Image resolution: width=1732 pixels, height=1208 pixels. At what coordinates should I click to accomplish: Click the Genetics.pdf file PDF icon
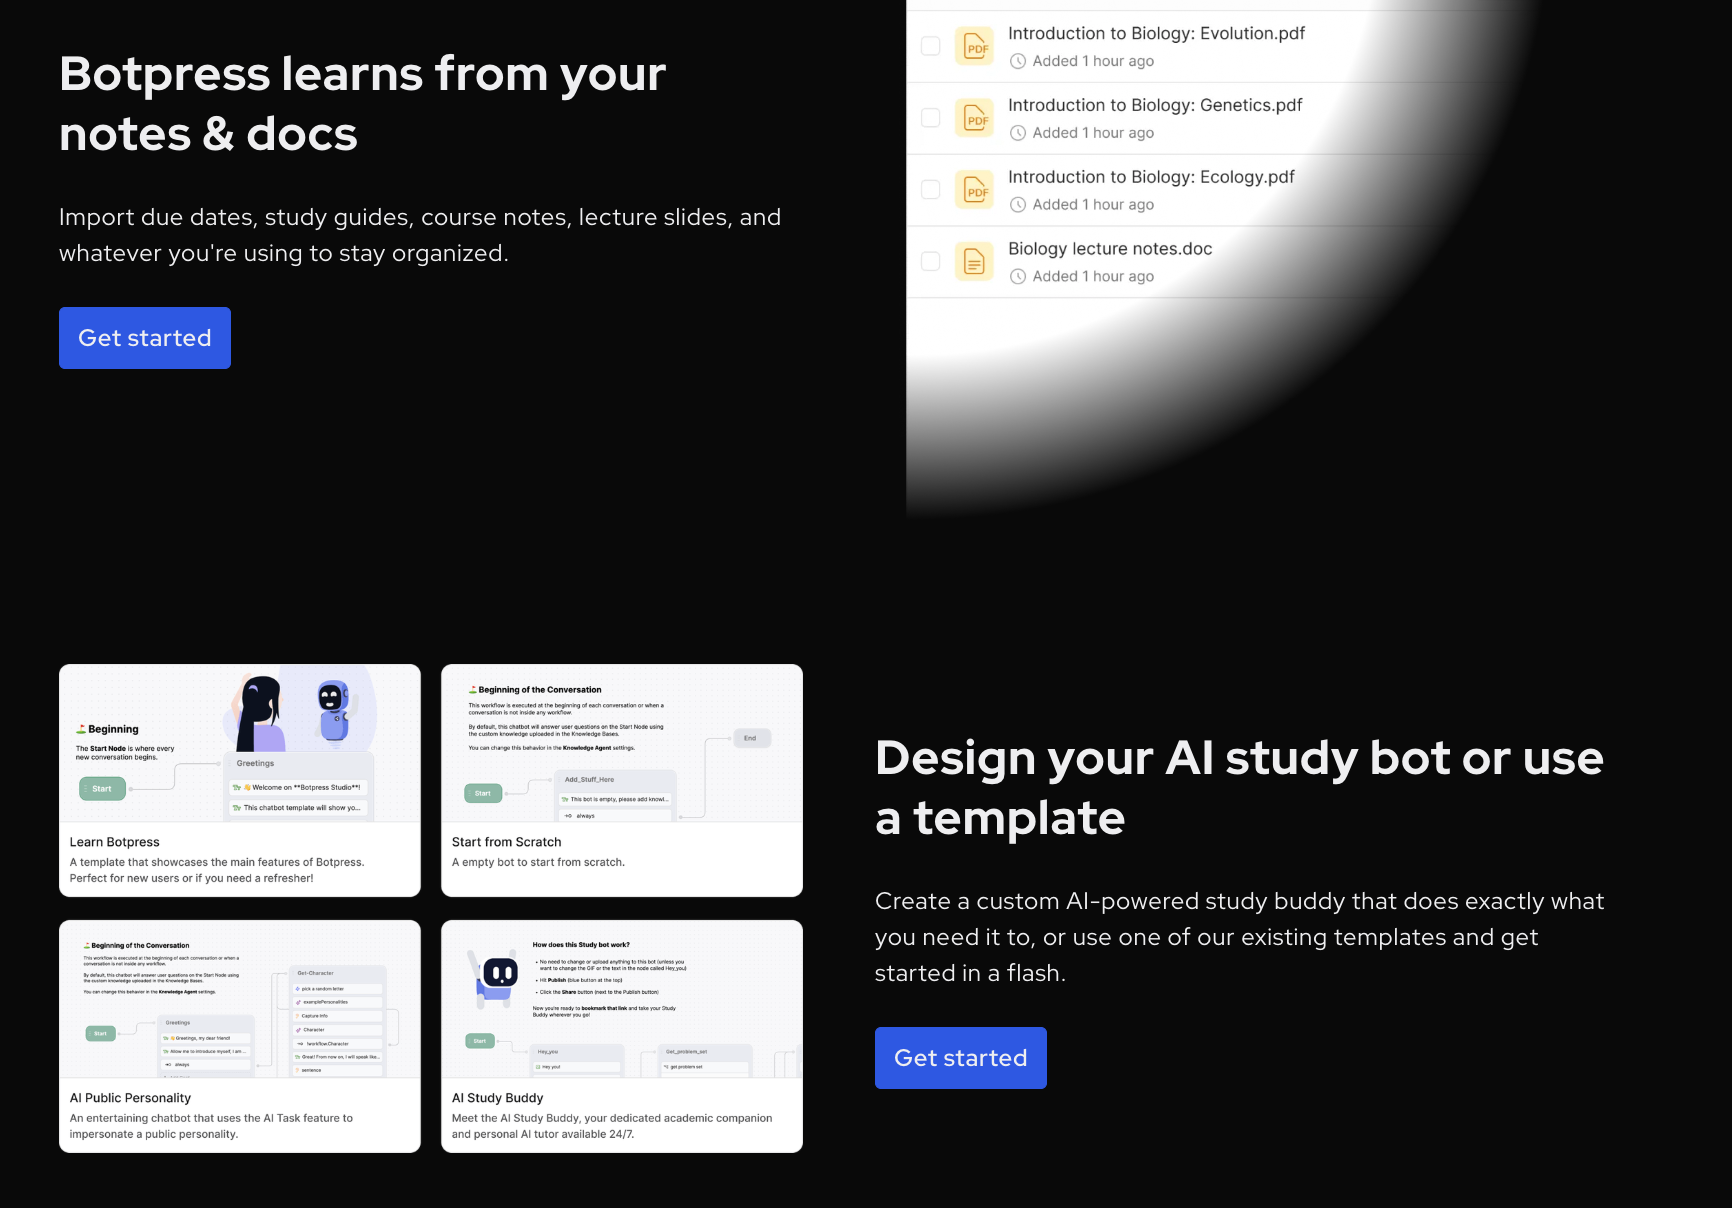click(x=974, y=118)
